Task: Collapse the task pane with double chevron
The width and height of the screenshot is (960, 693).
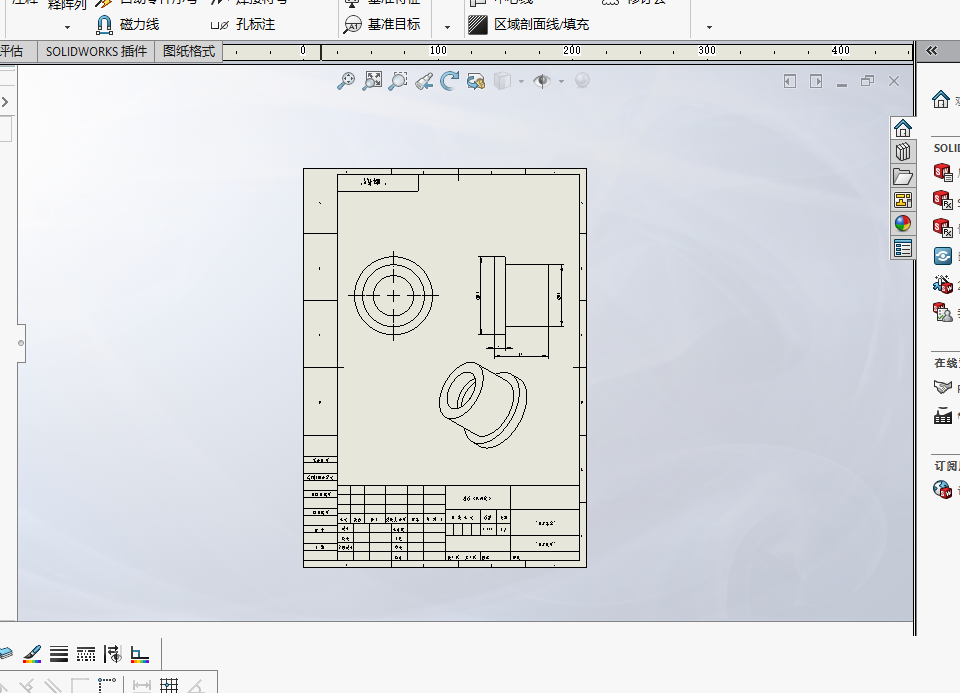Action: [931, 51]
